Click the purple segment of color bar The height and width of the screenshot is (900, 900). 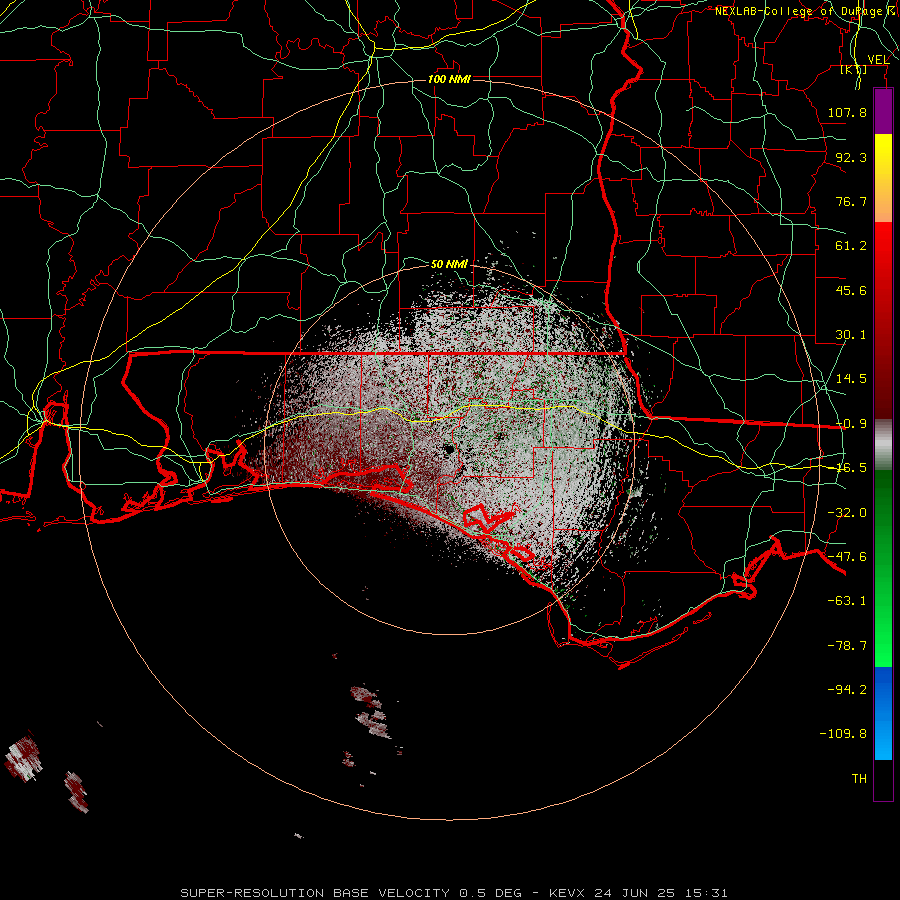pos(883,112)
